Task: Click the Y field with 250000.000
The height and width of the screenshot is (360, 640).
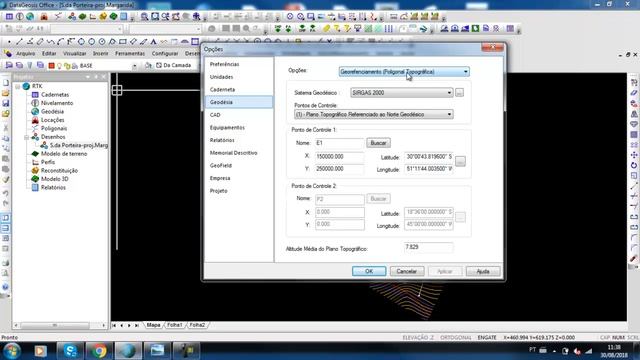Action: coord(339,169)
